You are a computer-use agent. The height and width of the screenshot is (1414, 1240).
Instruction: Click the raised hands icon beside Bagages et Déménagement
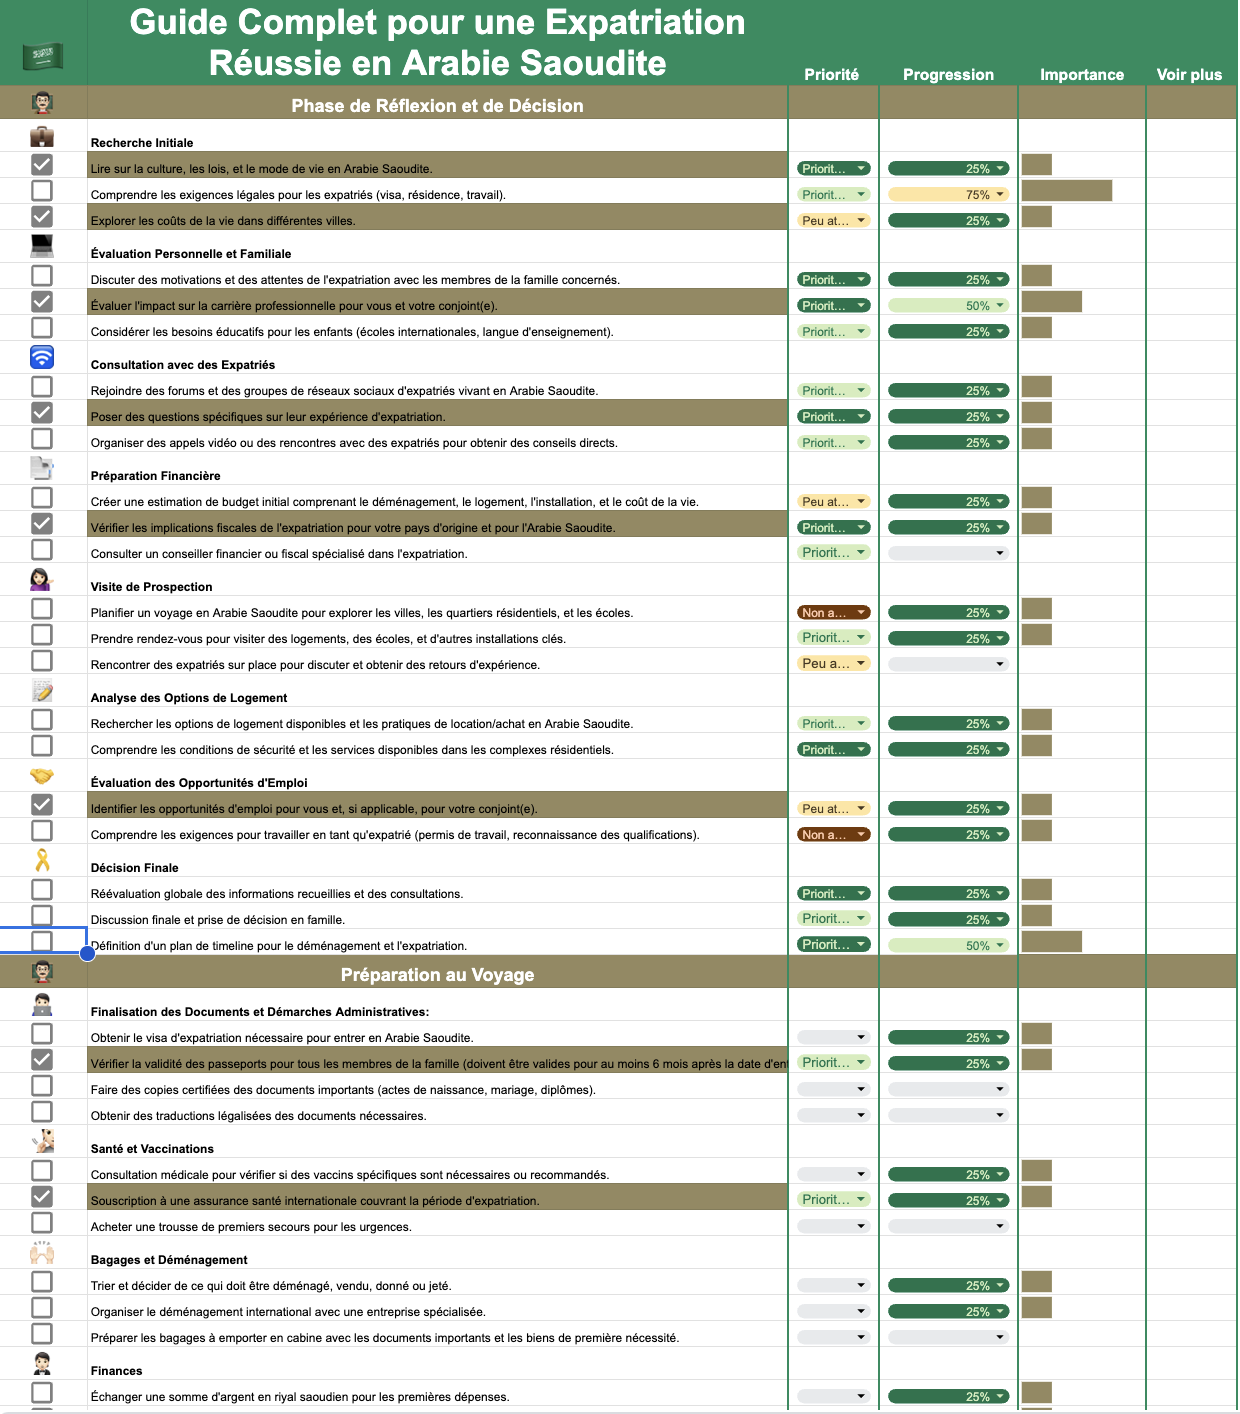42,1252
